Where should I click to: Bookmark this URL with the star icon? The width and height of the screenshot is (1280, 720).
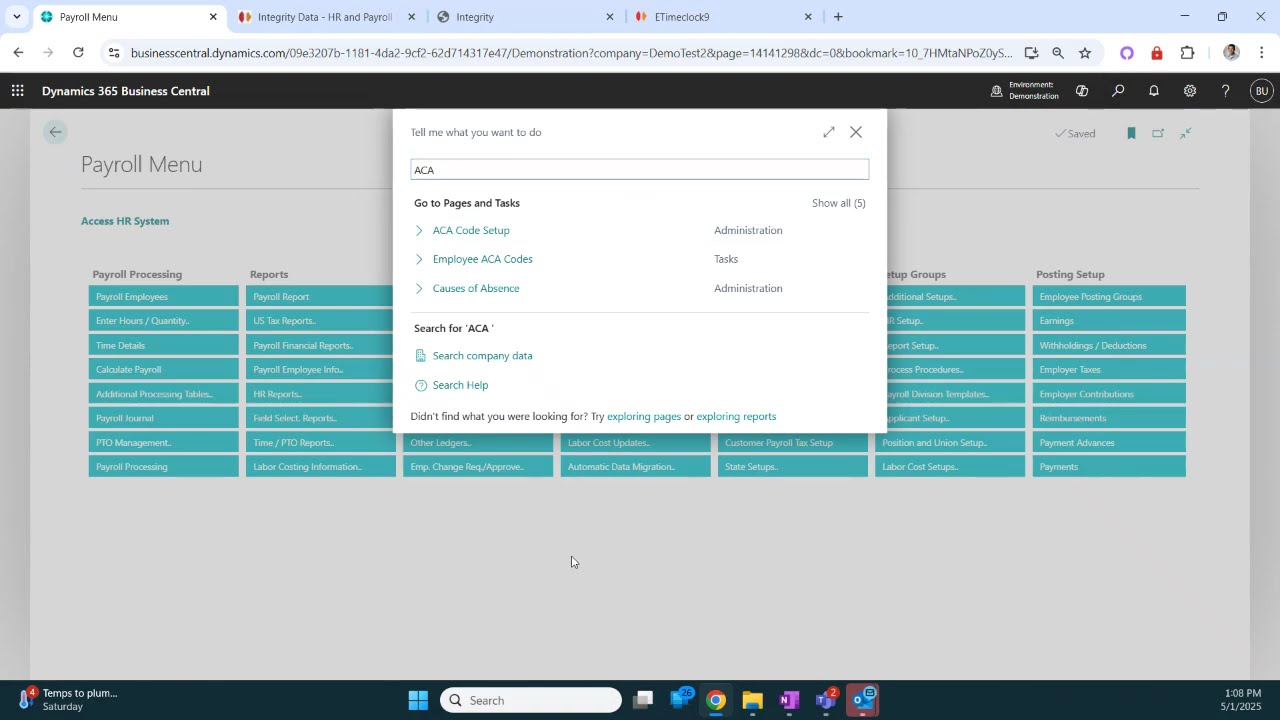point(1085,53)
